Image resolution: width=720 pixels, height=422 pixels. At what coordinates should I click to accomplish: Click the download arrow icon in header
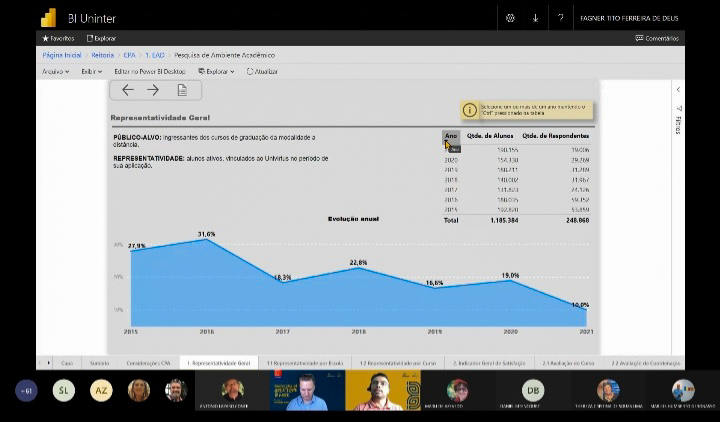tap(535, 18)
